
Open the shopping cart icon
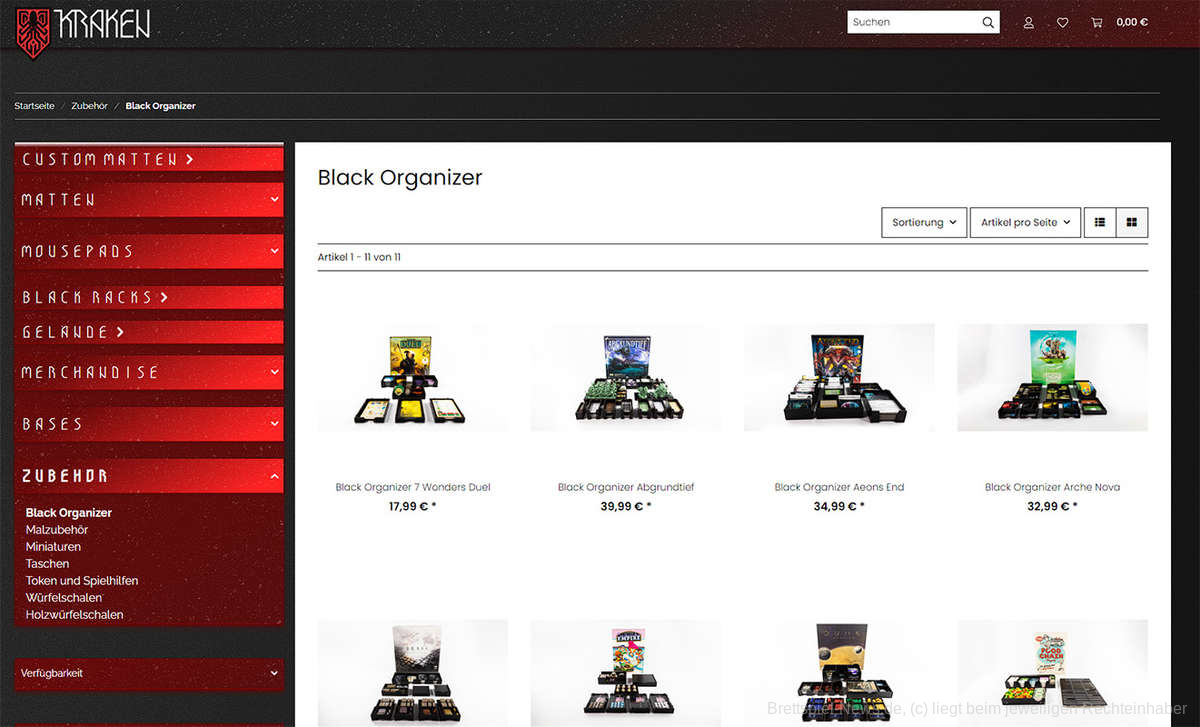1097,22
